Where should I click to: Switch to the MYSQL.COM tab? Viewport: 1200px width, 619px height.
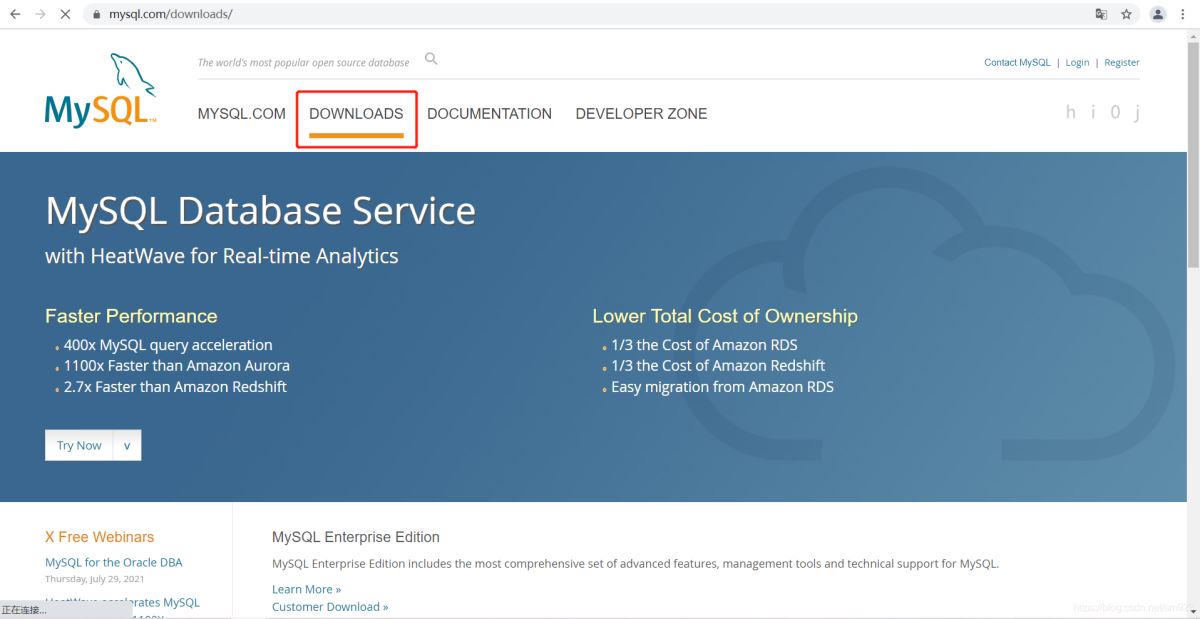(241, 114)
